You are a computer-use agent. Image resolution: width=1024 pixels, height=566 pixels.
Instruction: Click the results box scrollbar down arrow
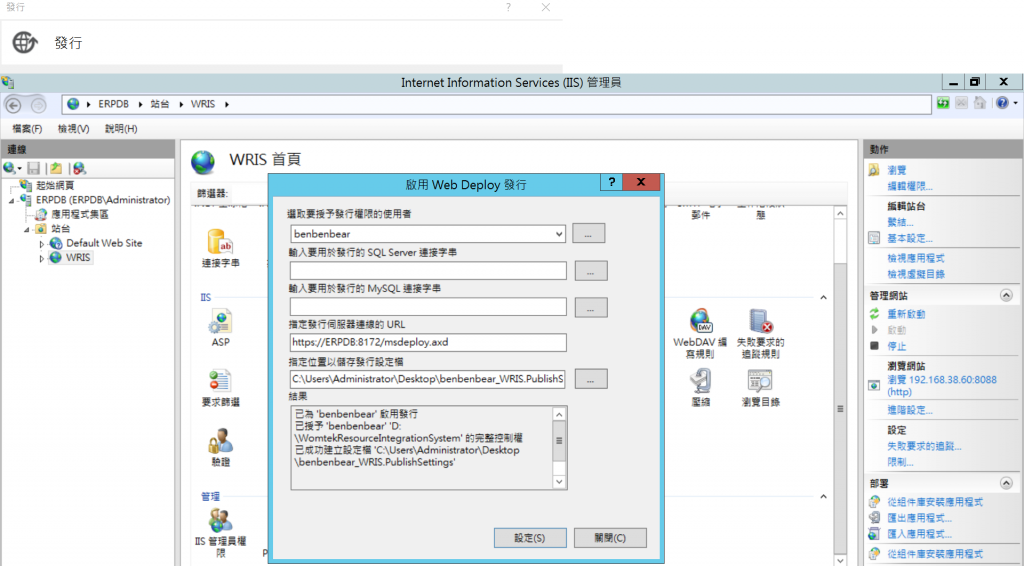559,482
